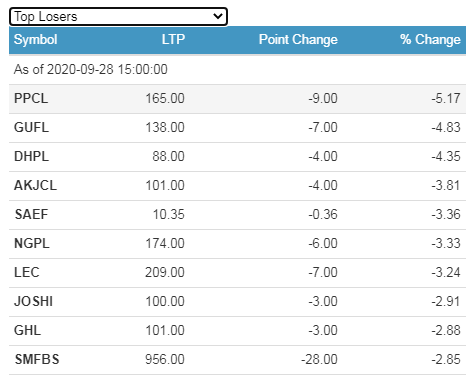Click the Point Change column header

(x=298, y=40)
